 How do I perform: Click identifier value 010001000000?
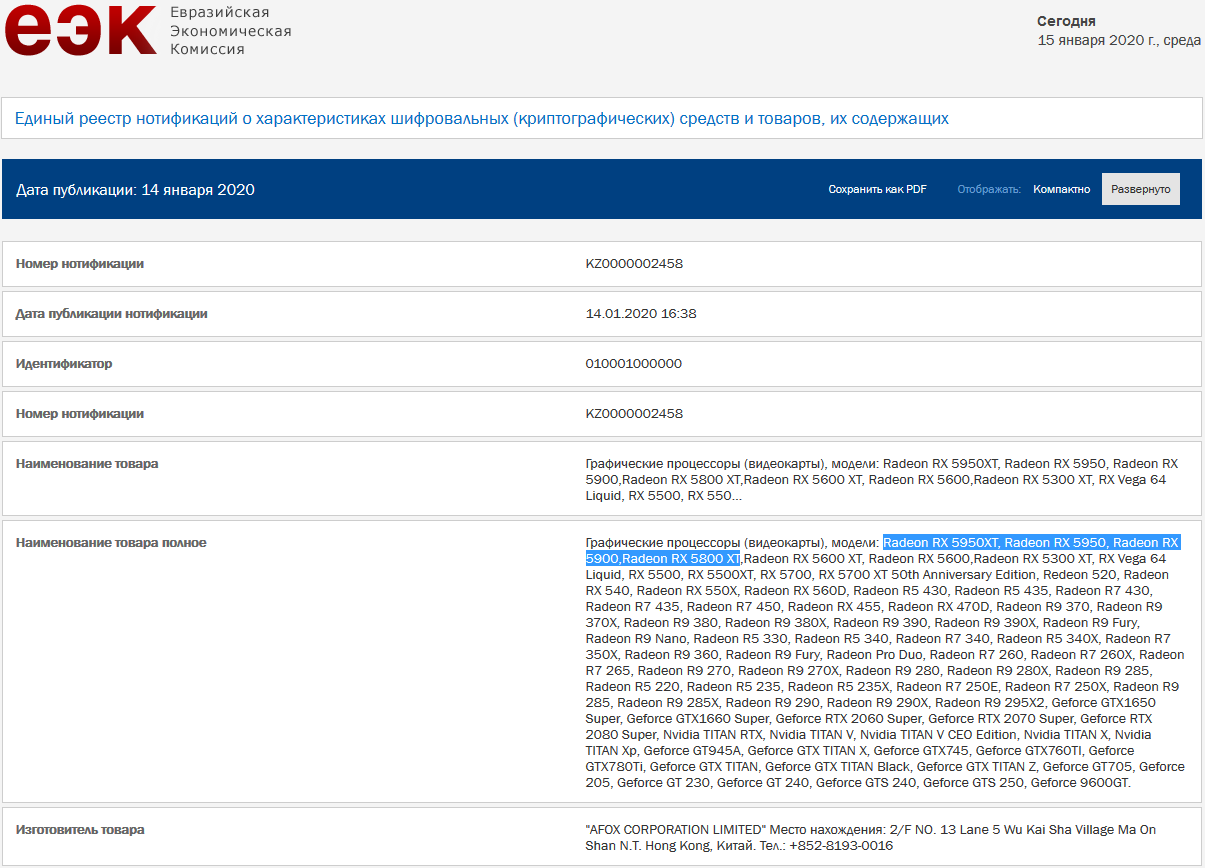coord(634,364)
